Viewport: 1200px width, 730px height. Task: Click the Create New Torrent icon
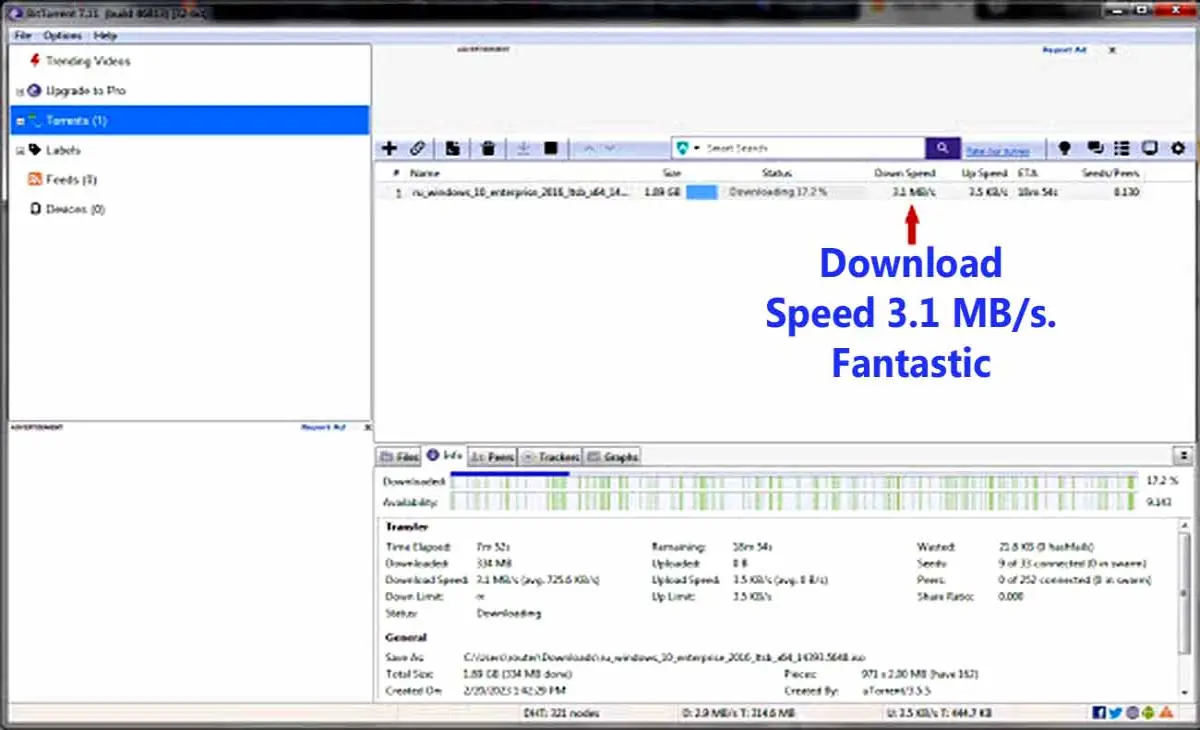(x=453, y=148)
